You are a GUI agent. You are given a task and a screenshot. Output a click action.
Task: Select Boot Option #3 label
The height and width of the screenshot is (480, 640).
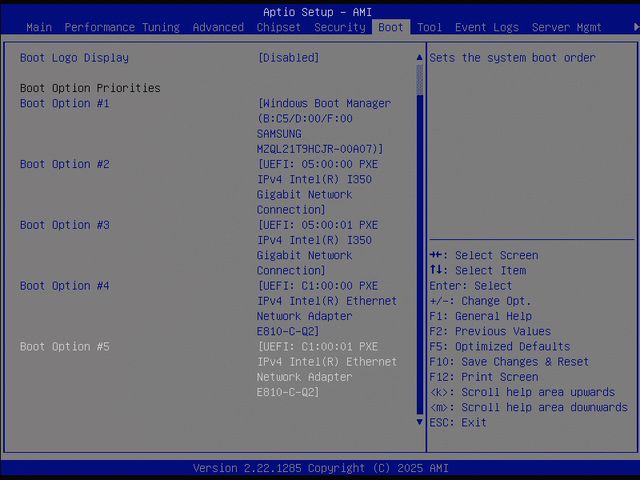(64, 225)
